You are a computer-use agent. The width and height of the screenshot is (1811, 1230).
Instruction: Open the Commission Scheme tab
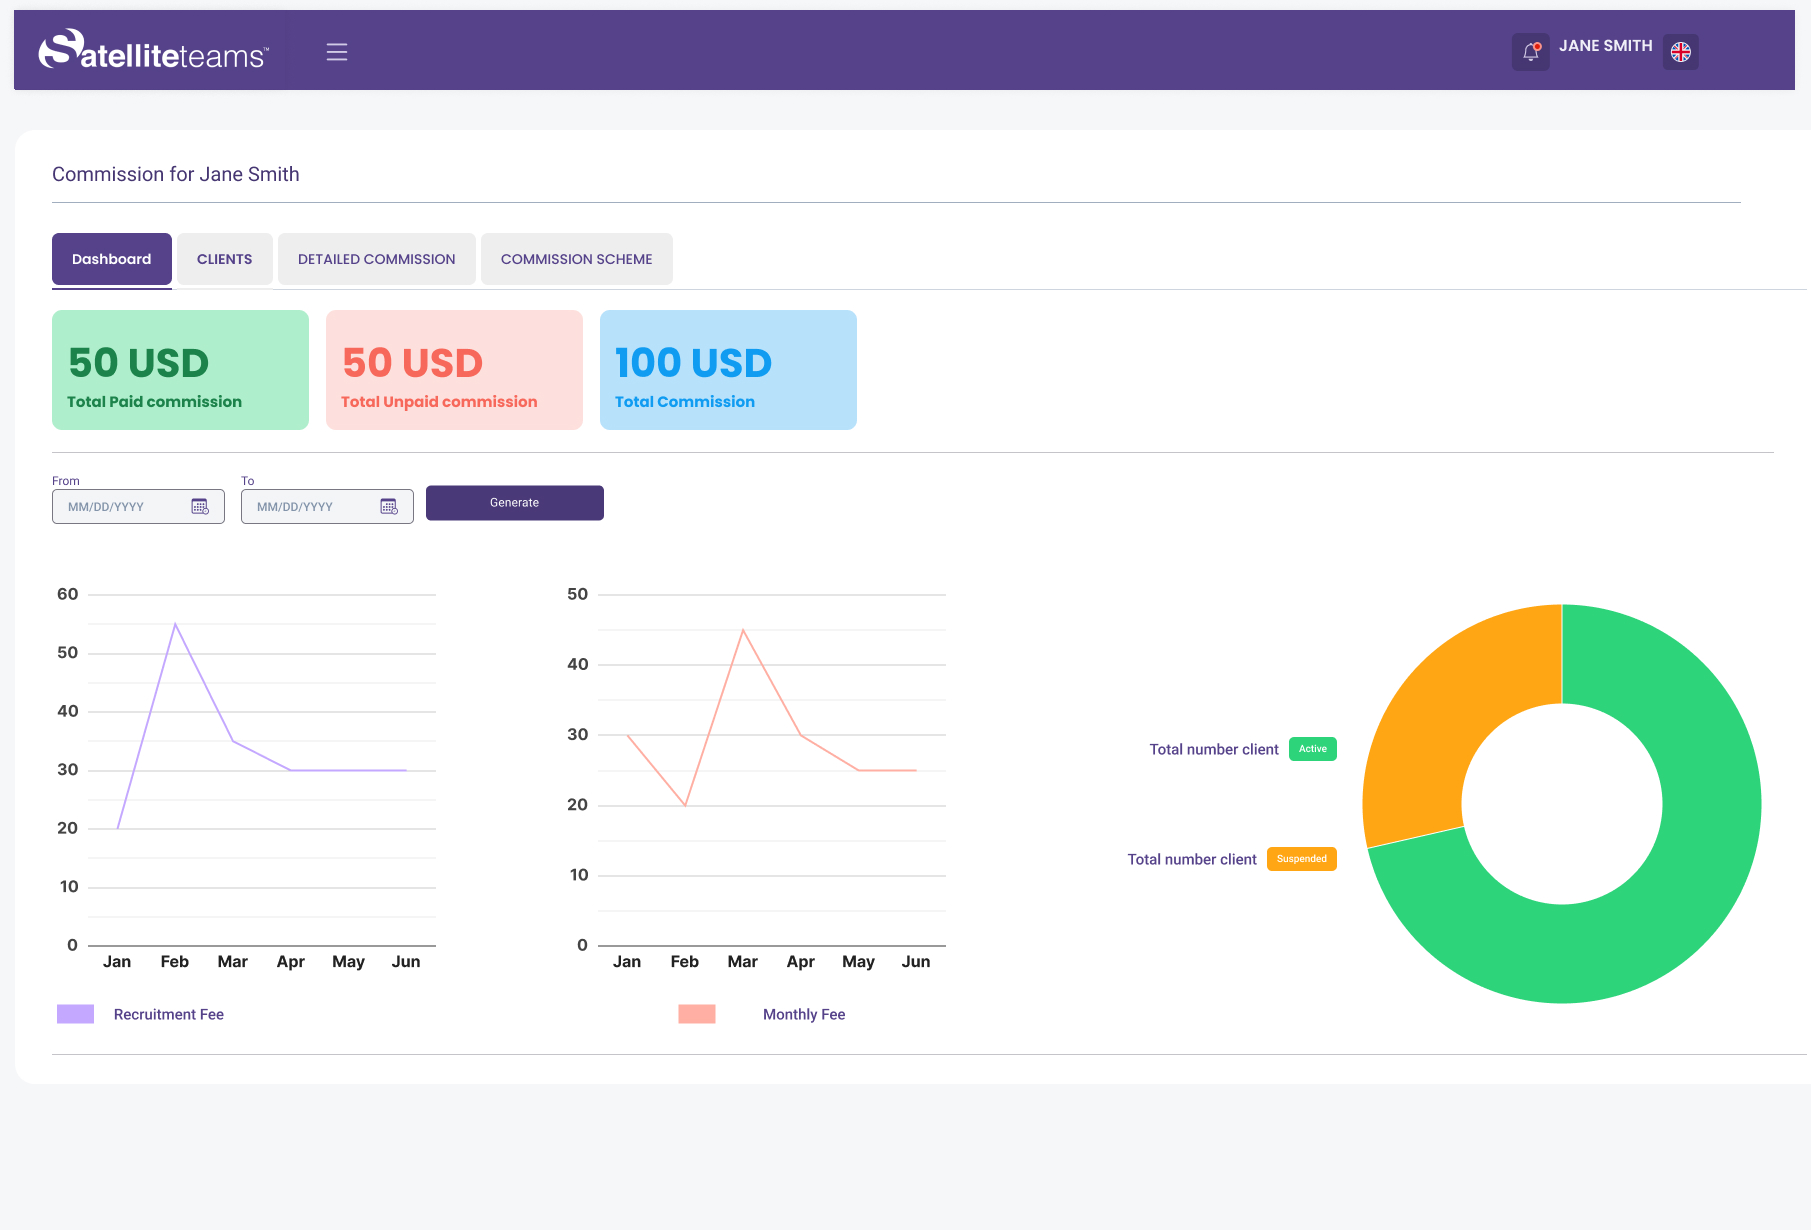point(576,259)
